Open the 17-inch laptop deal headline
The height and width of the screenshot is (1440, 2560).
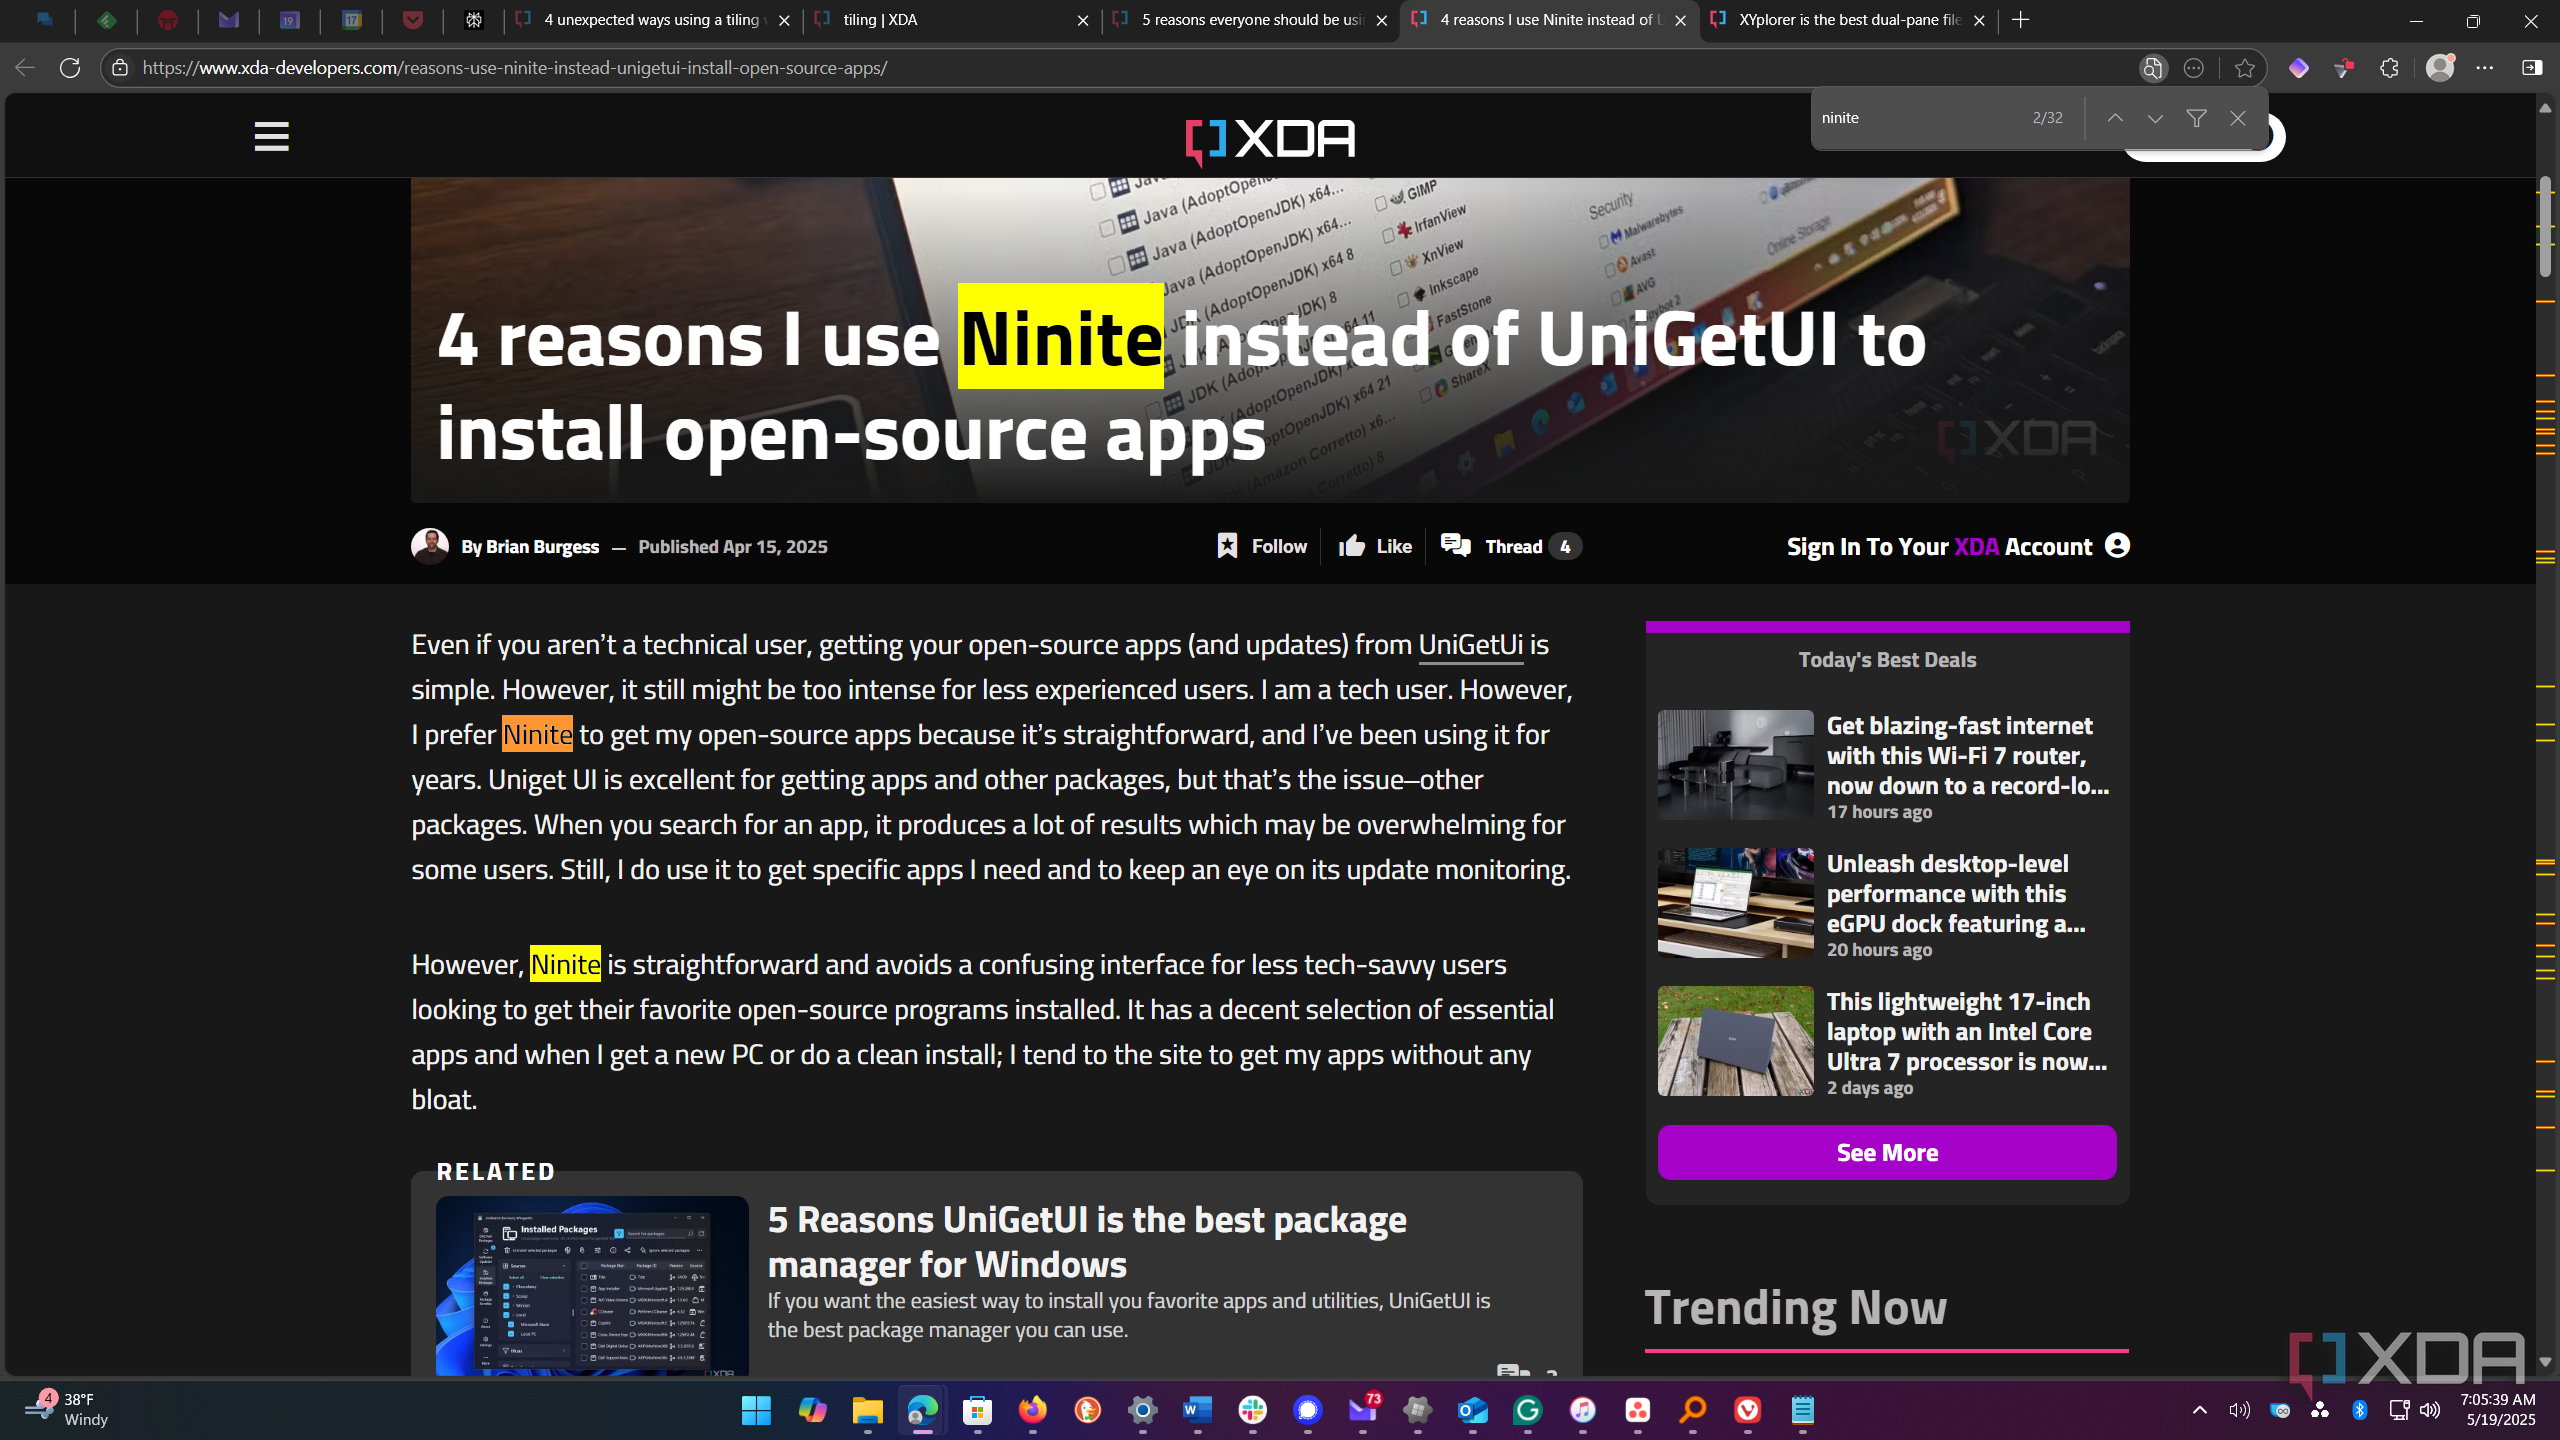pos(1967,1031)
